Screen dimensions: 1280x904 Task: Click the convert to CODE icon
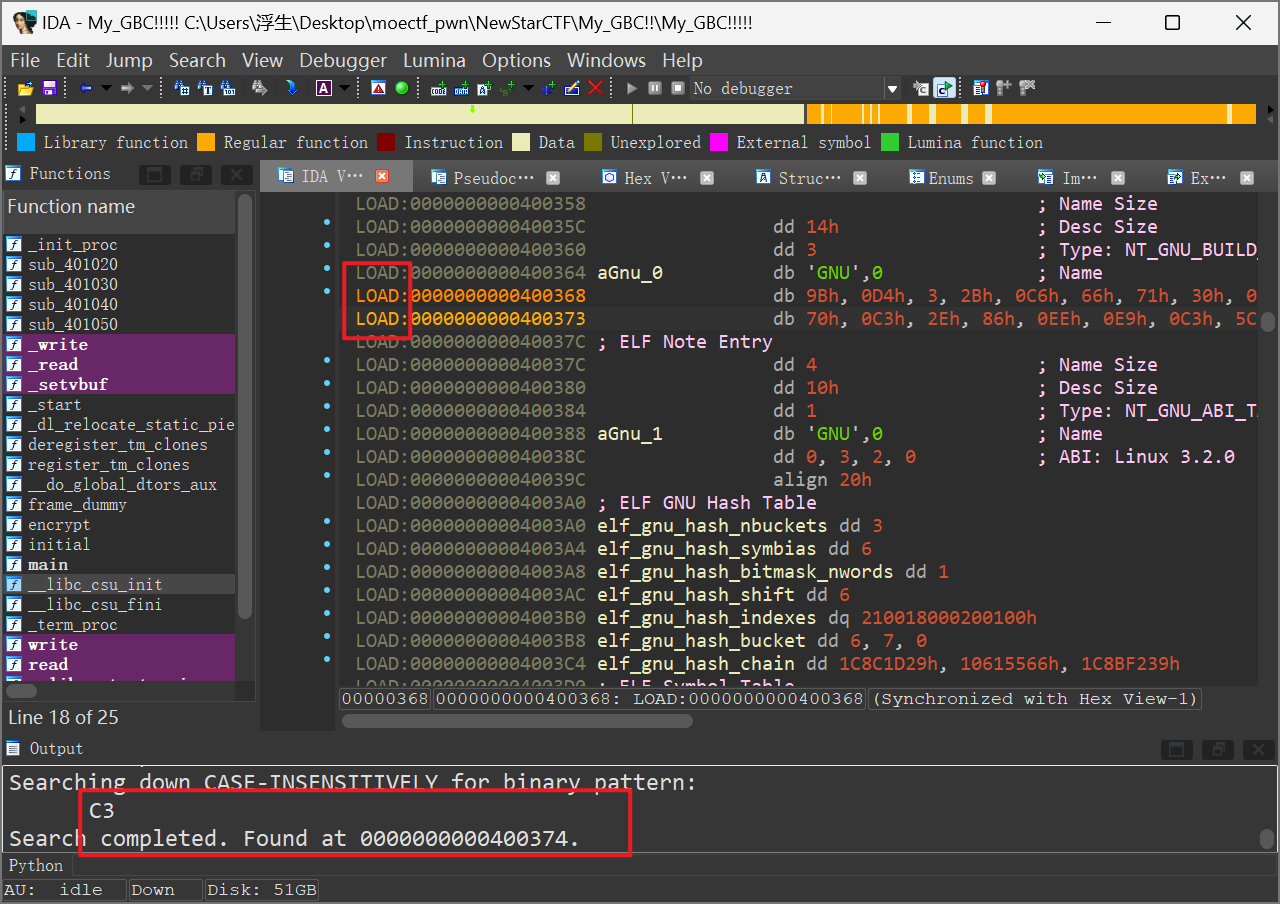click(x=438, y=88)
